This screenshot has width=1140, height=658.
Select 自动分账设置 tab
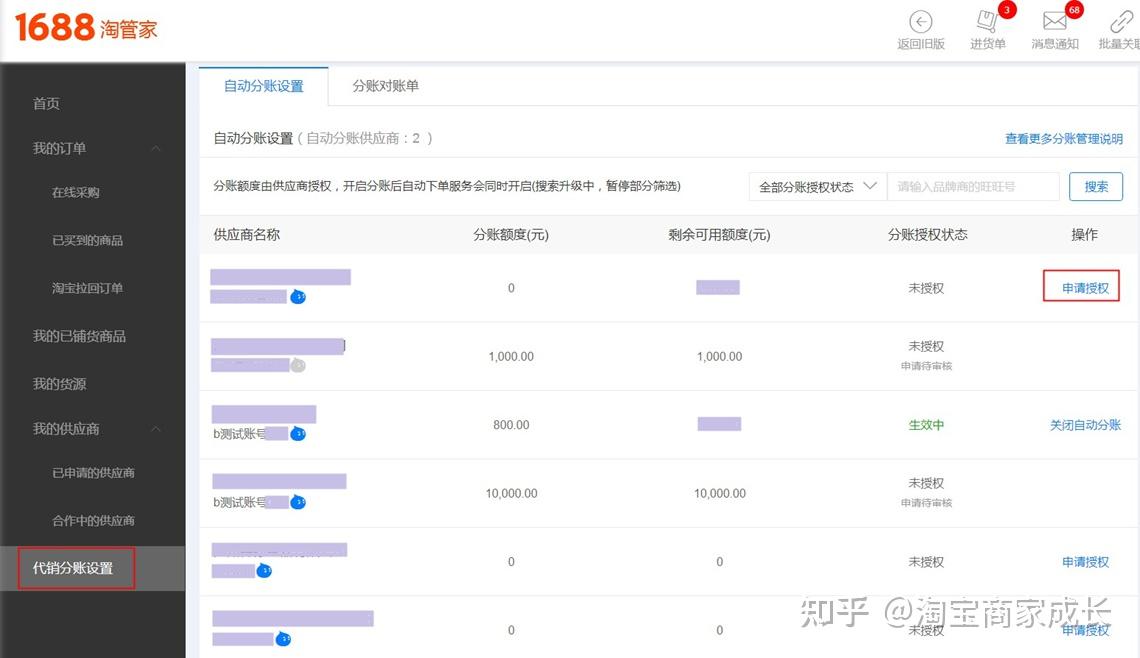coord(263,86)
